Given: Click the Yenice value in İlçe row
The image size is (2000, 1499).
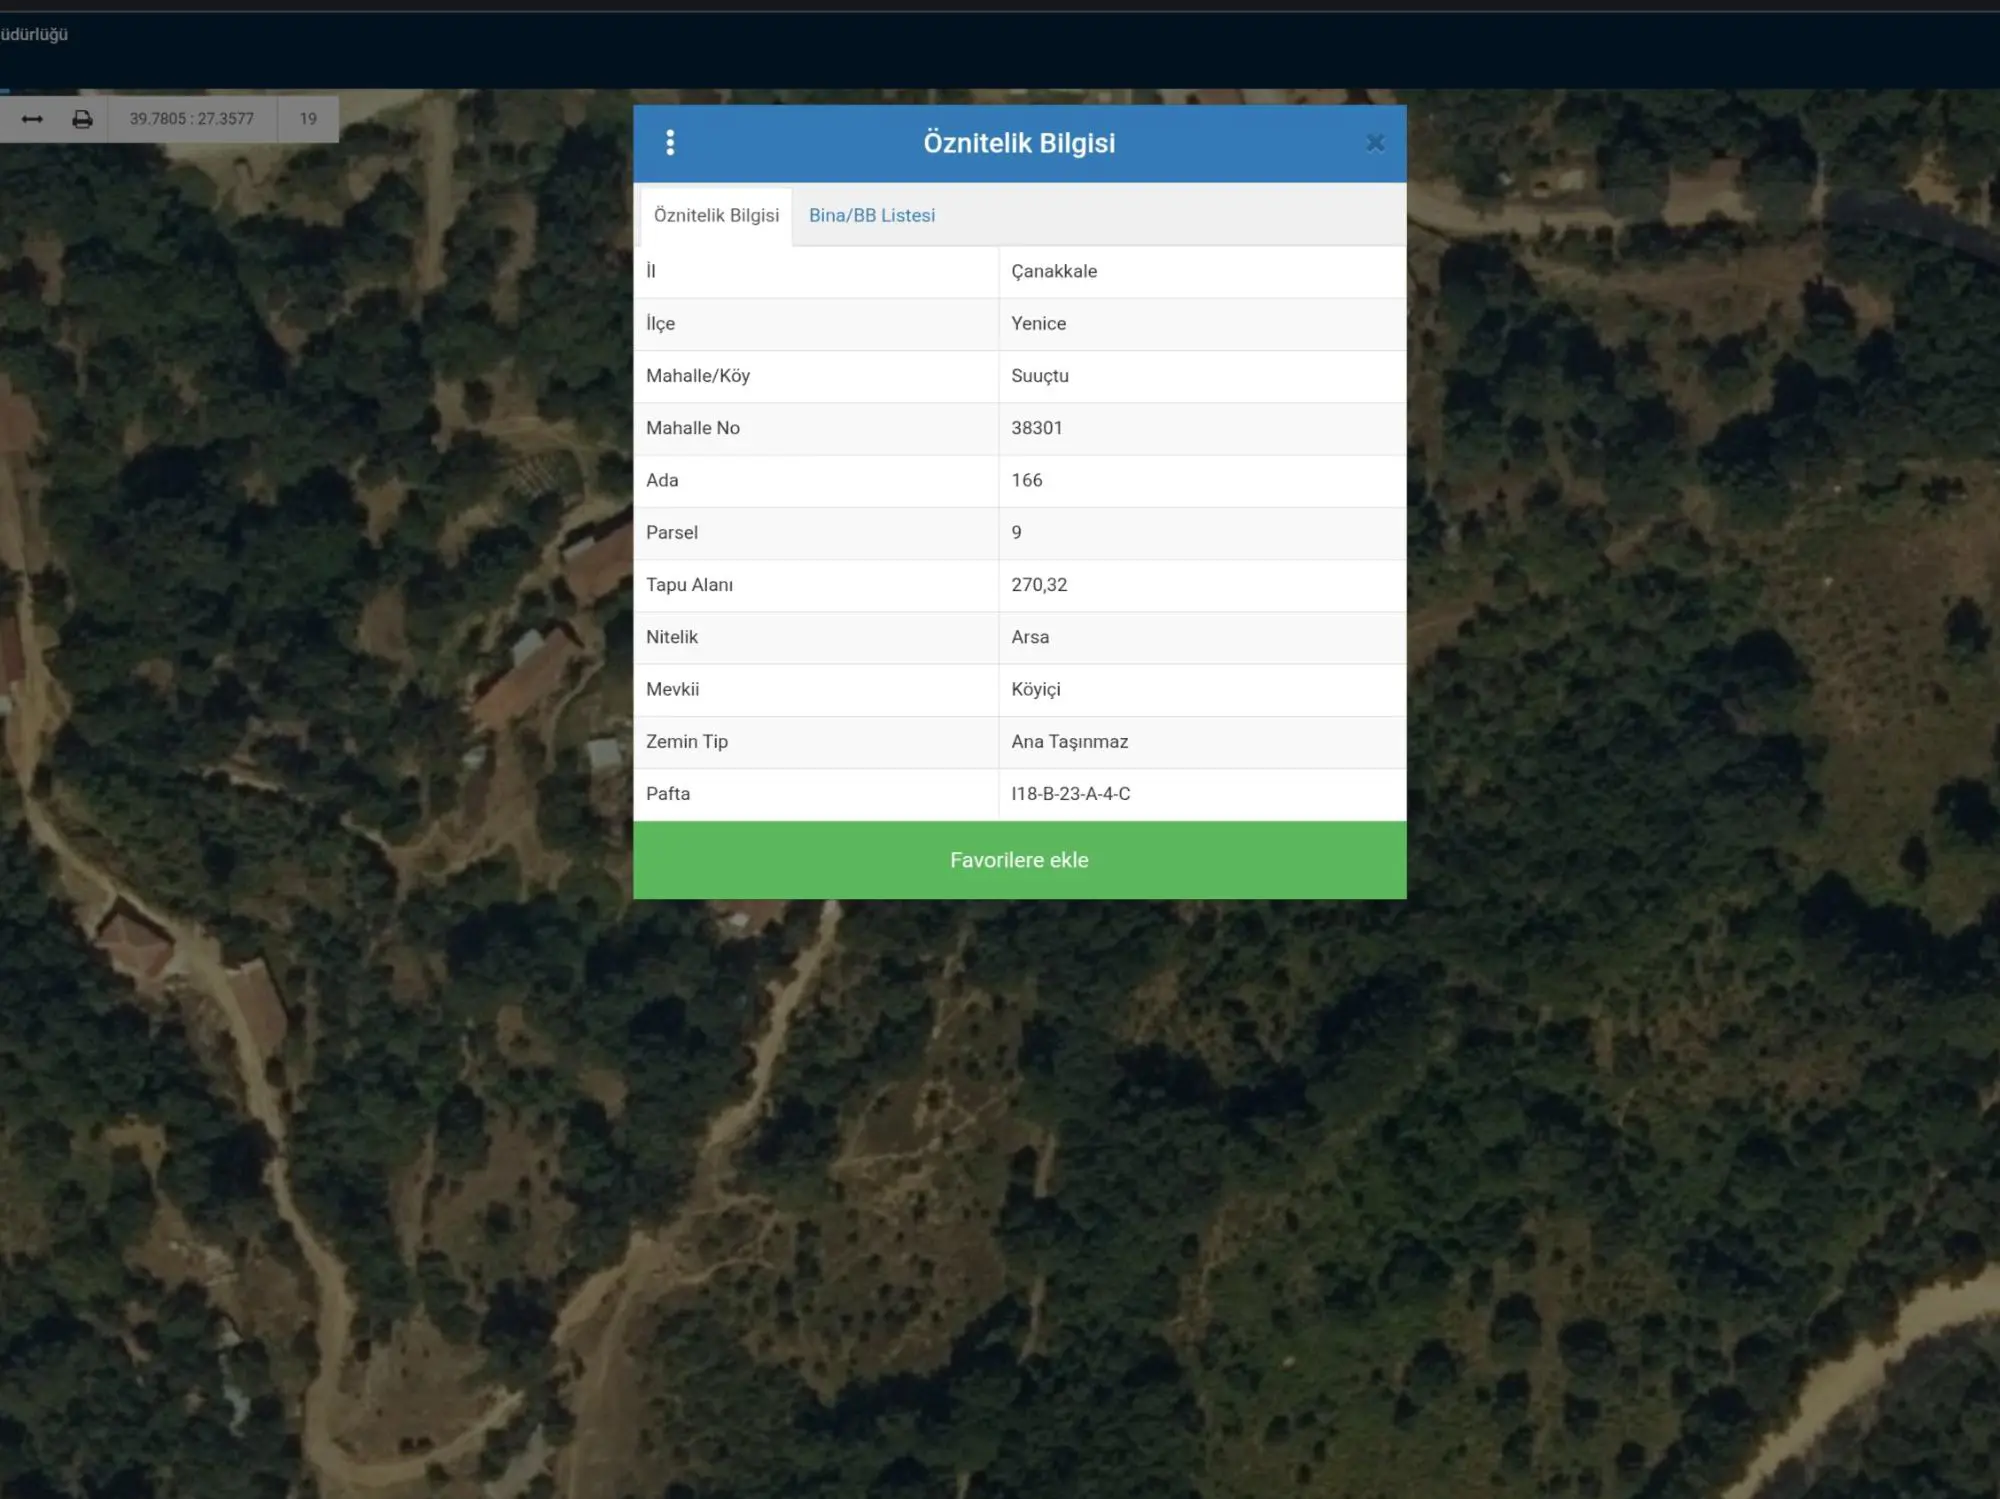Looking at the screenshot, I should [x=1038, y=323].
